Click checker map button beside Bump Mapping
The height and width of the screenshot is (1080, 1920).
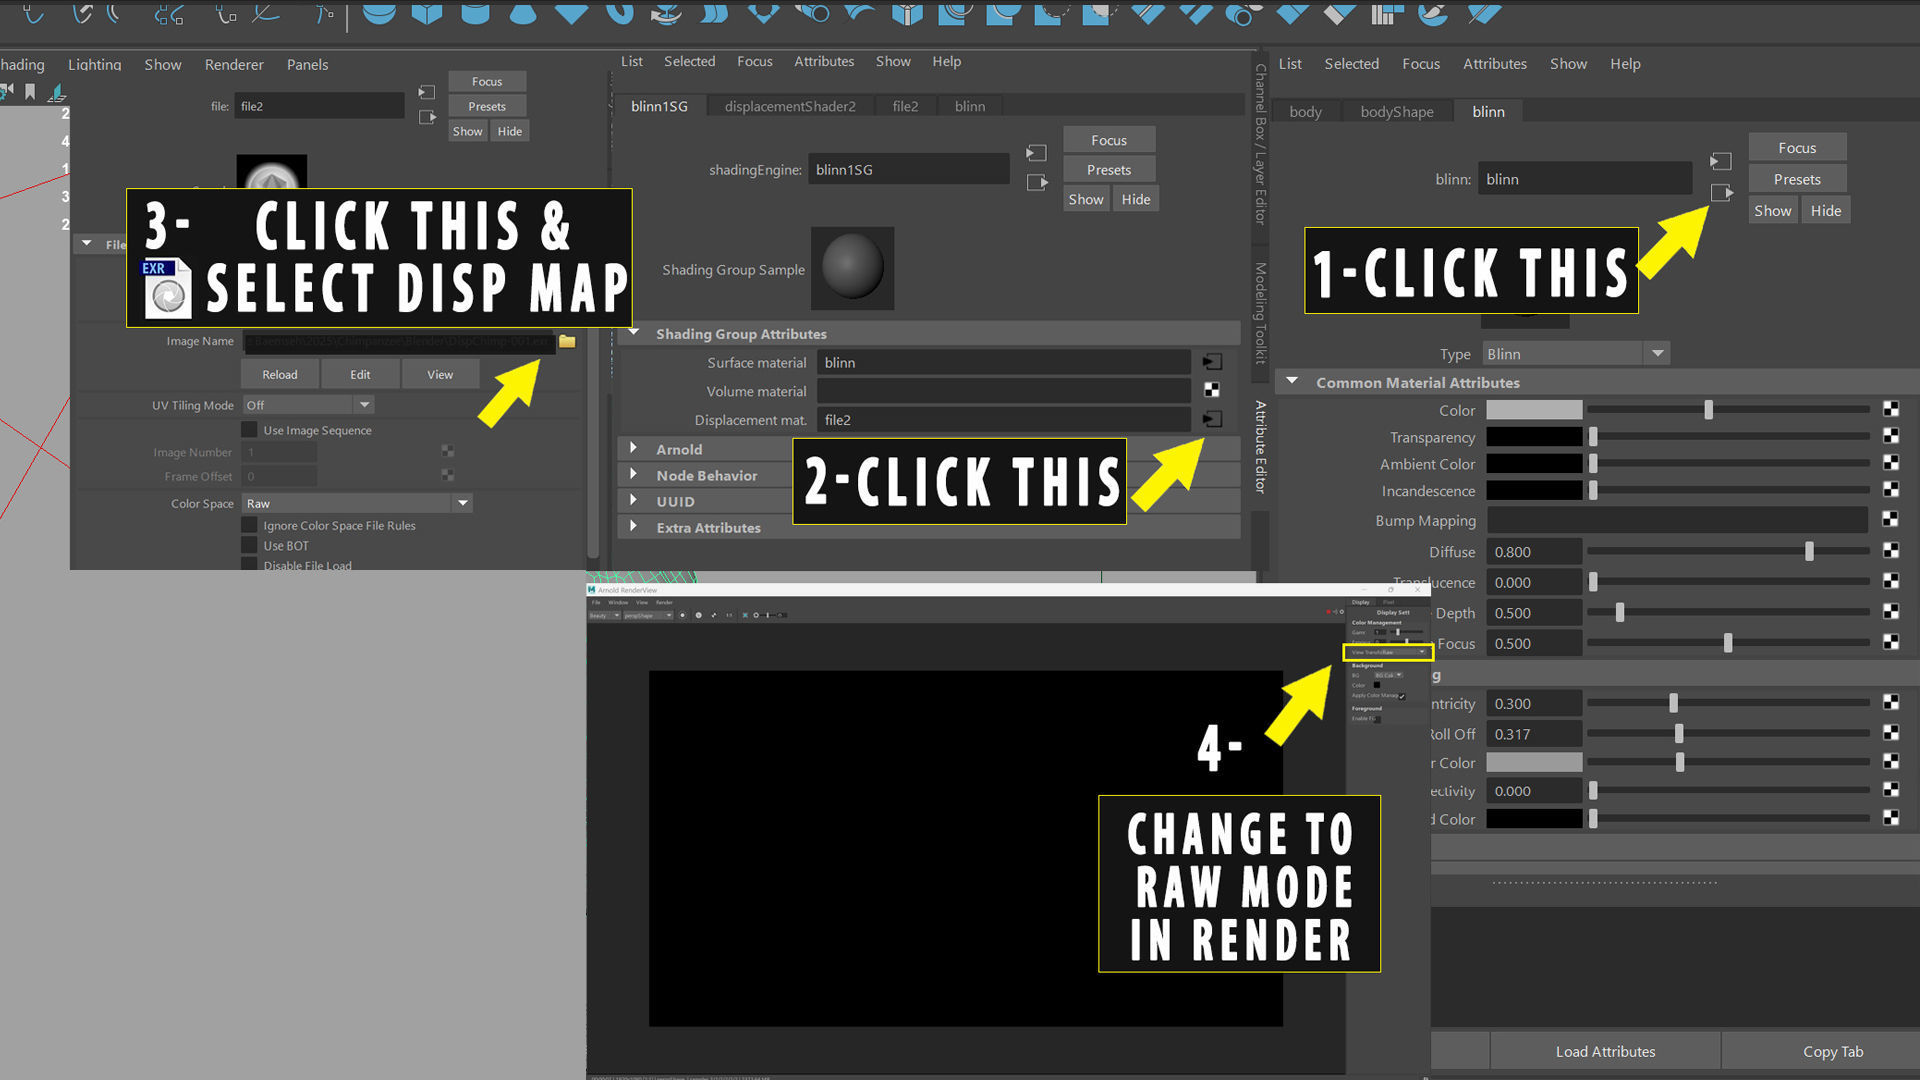point(1890,519)
